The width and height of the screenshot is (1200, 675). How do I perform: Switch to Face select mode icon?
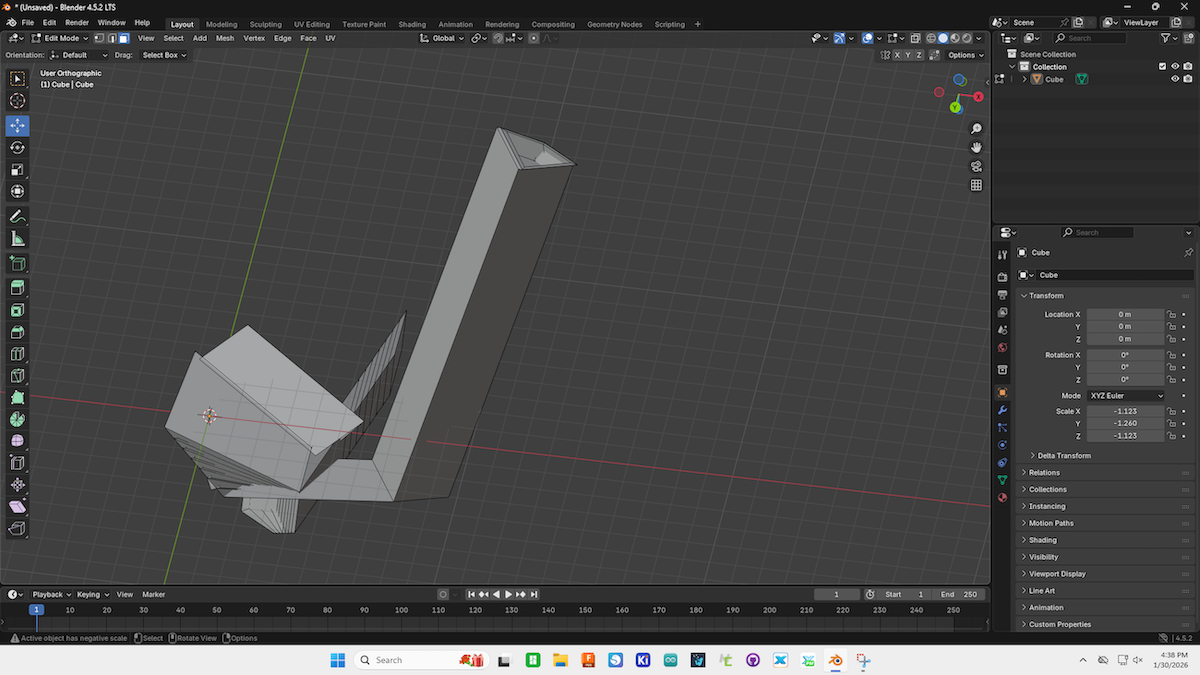[x=124, y=38]
